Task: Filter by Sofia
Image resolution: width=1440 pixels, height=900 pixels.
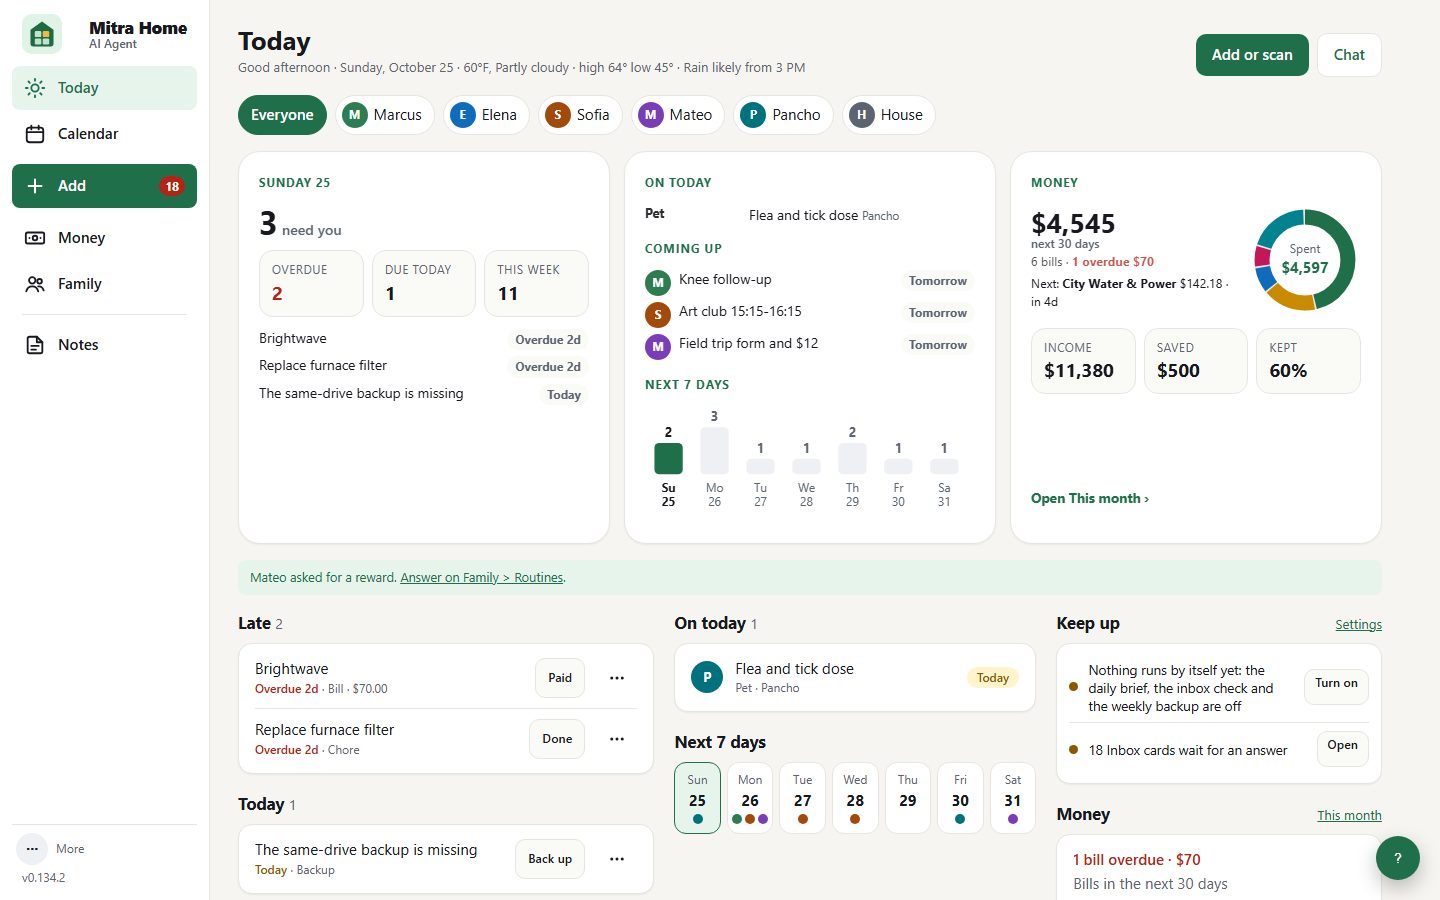Action: 580,115
